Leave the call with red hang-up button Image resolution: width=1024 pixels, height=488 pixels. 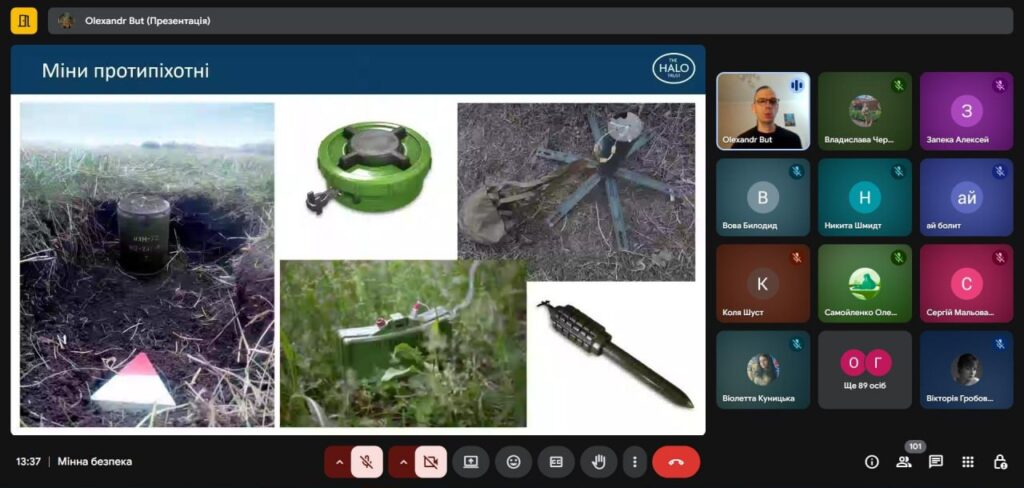click(676, 462)
